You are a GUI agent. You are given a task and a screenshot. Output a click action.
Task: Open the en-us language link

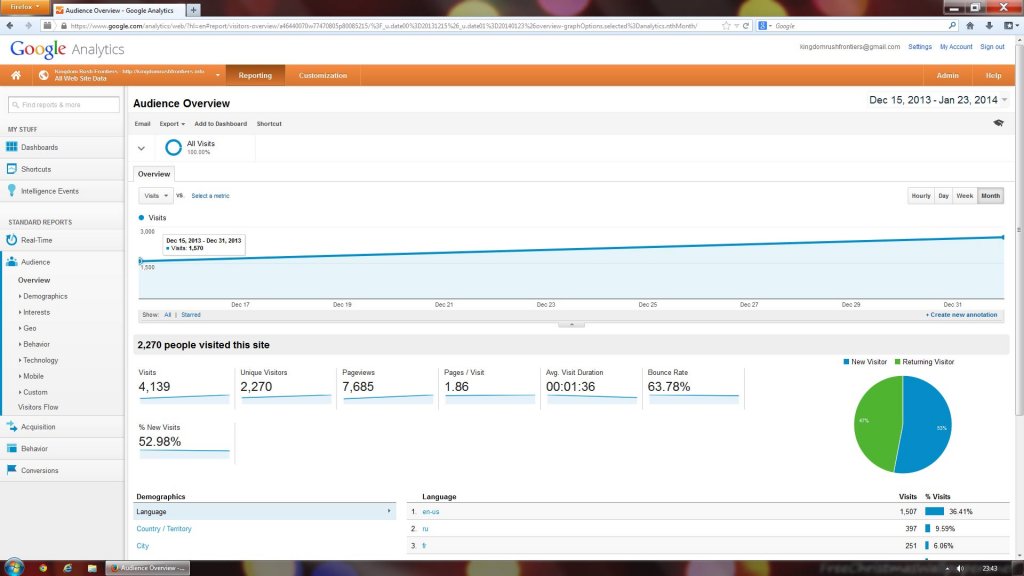(x=430, y=512)
